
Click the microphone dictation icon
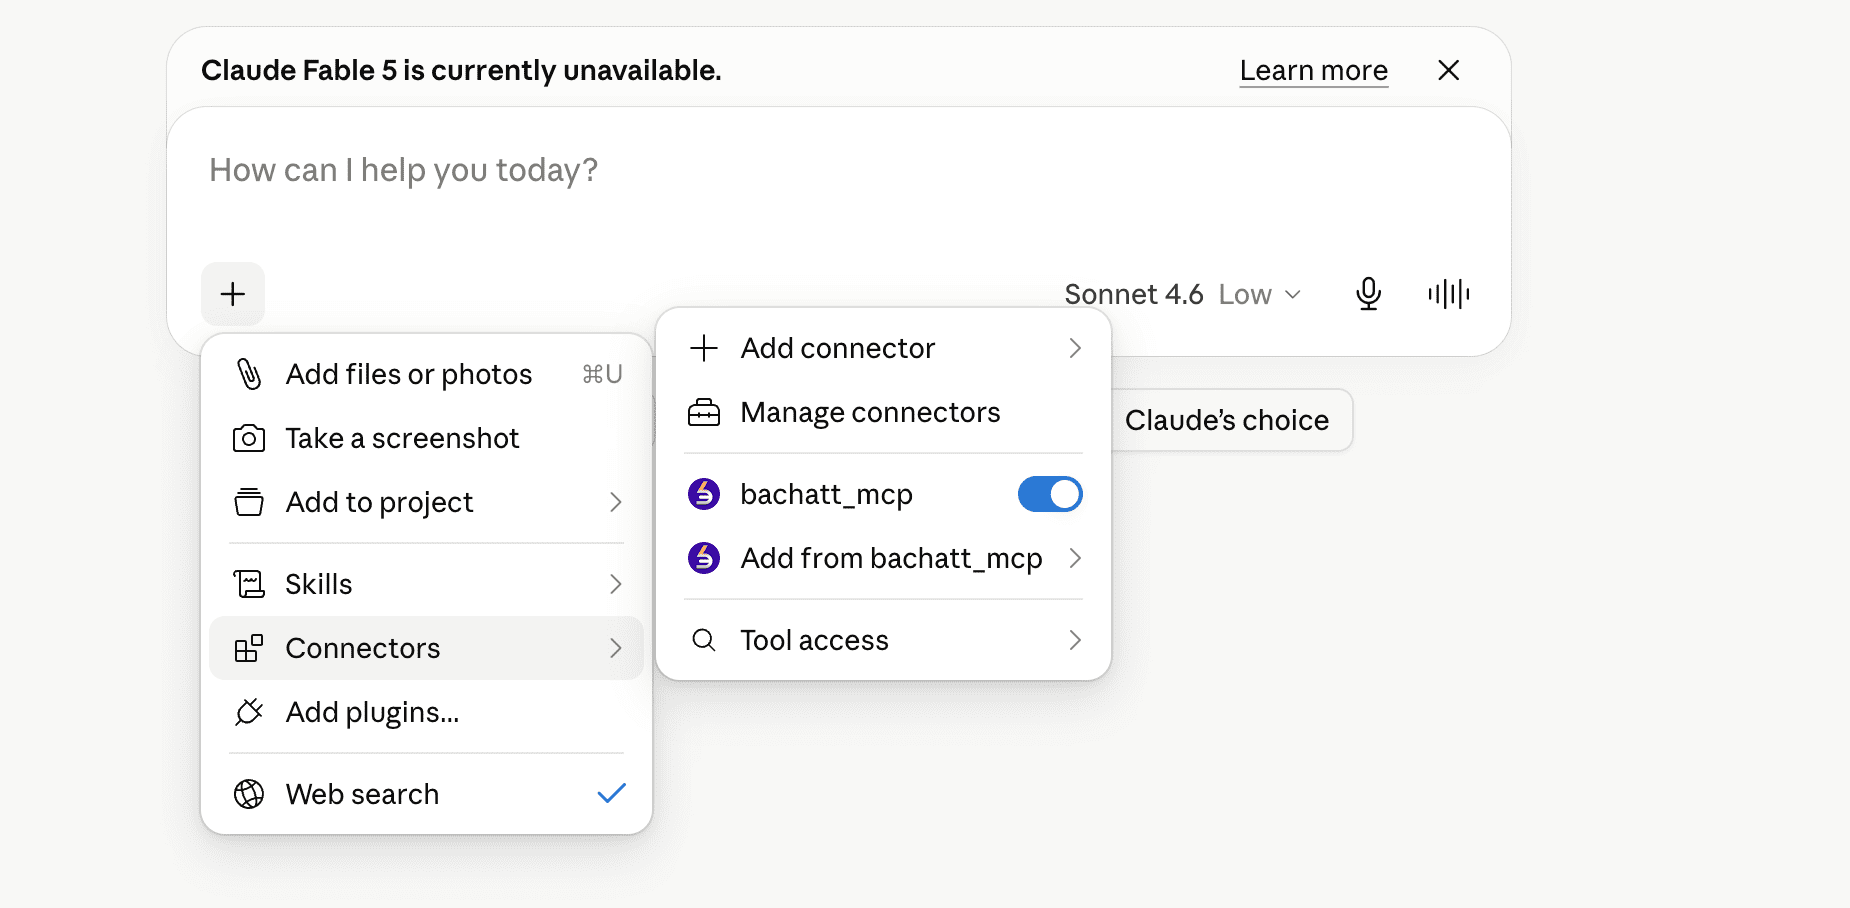tap(1368, 294)
